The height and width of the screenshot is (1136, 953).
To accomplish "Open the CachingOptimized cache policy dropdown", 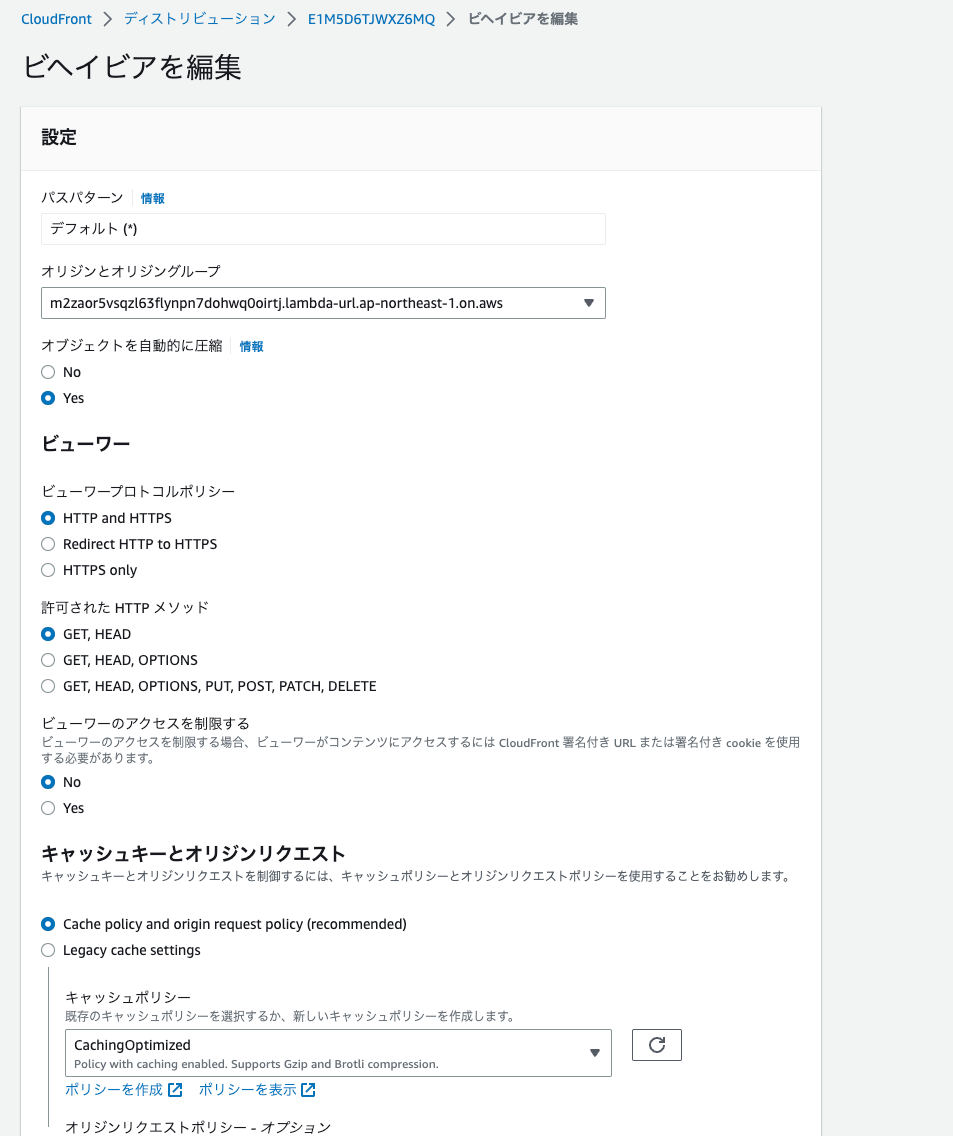I will [338, 1053].
